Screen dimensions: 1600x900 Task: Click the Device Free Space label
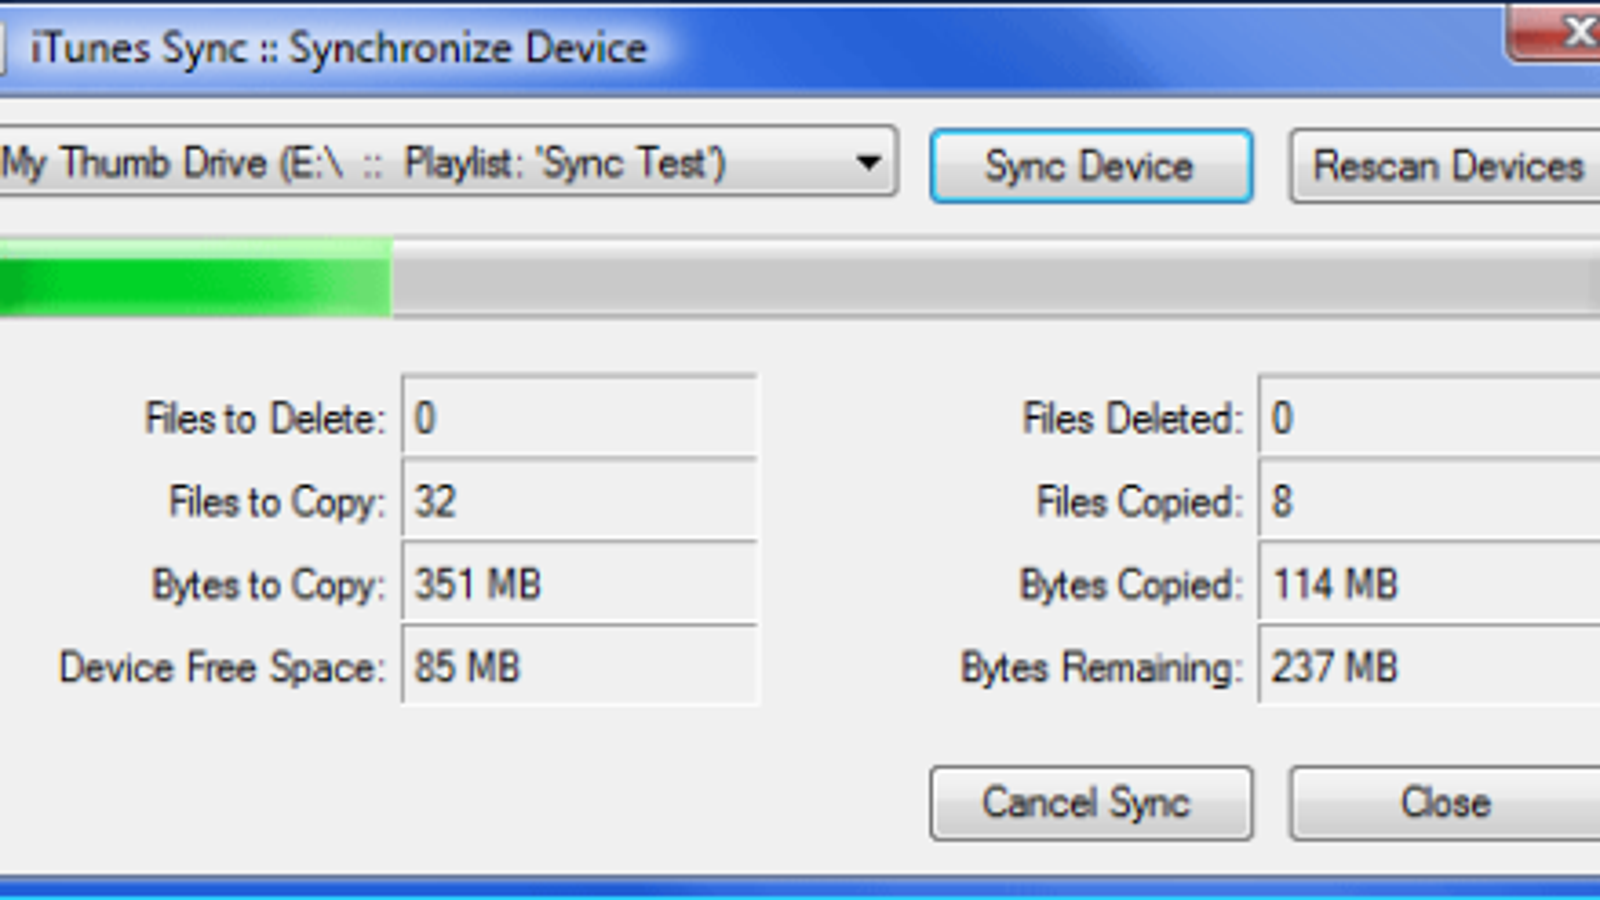pyautogui.click(x=222, y=668)
